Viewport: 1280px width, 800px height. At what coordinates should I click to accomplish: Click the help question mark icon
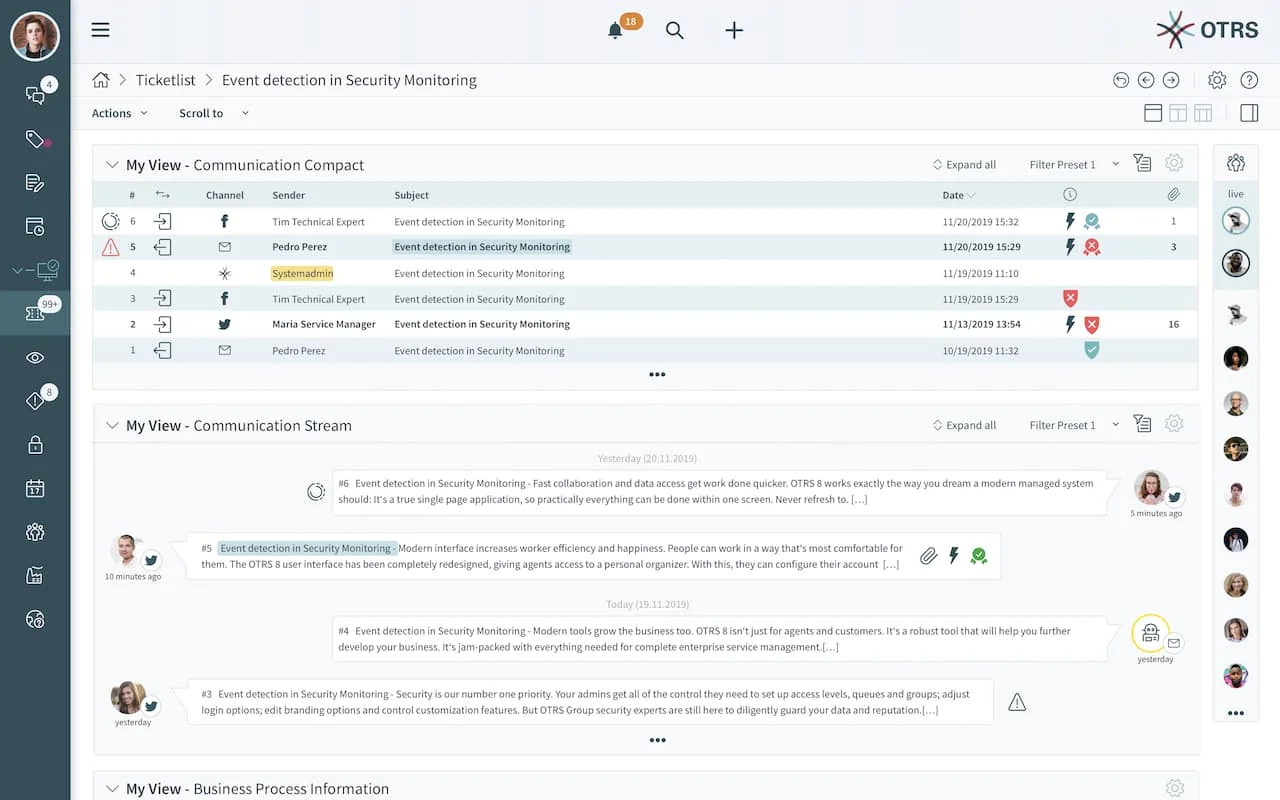pos(1249,80)
